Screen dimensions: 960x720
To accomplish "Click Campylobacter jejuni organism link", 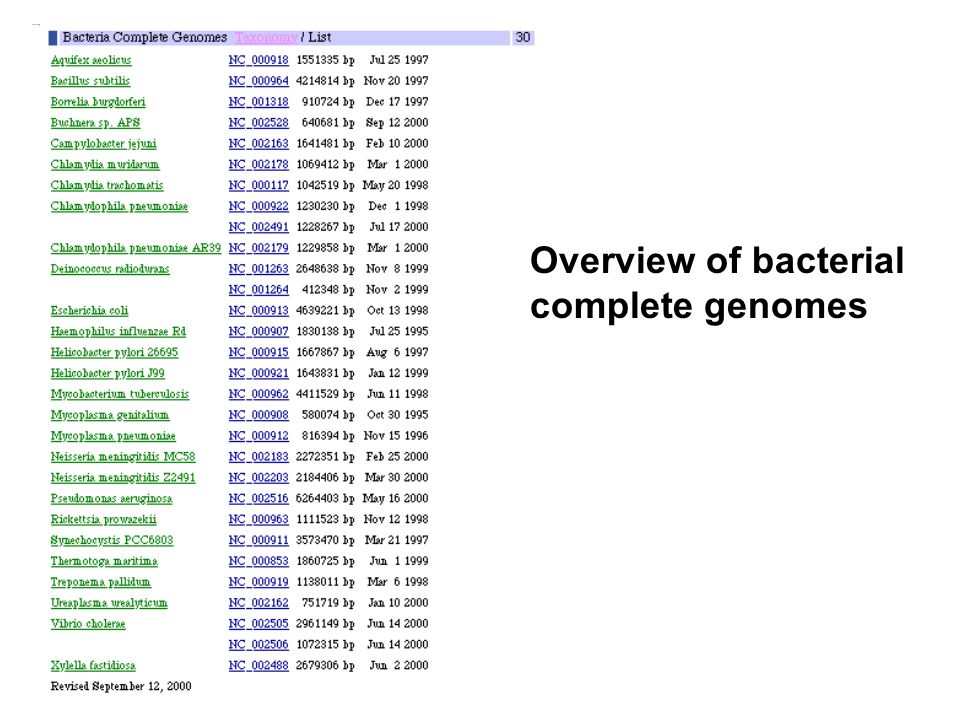I will (x=103, y=143).
